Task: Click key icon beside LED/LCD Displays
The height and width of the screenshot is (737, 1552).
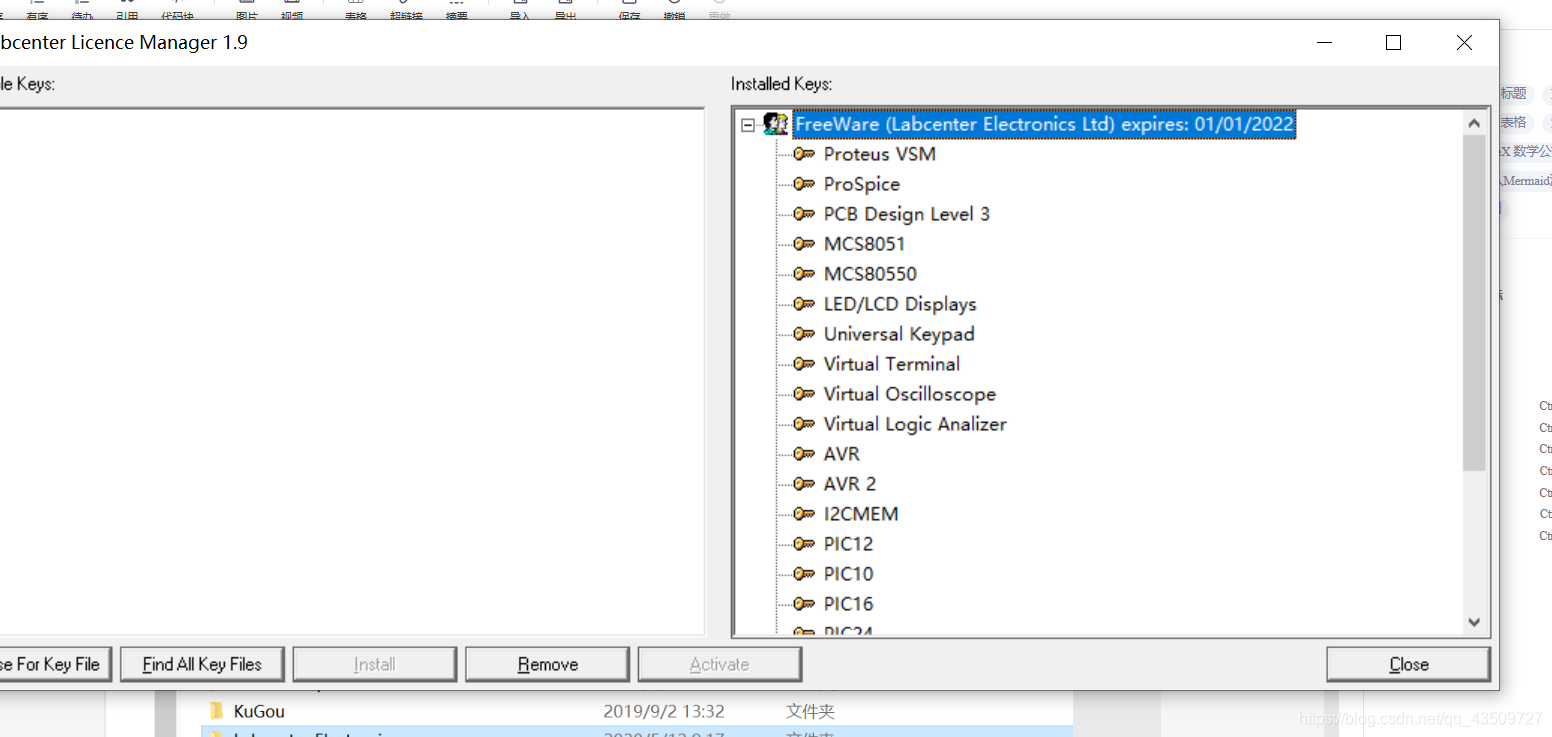Action: click(804, 304)
